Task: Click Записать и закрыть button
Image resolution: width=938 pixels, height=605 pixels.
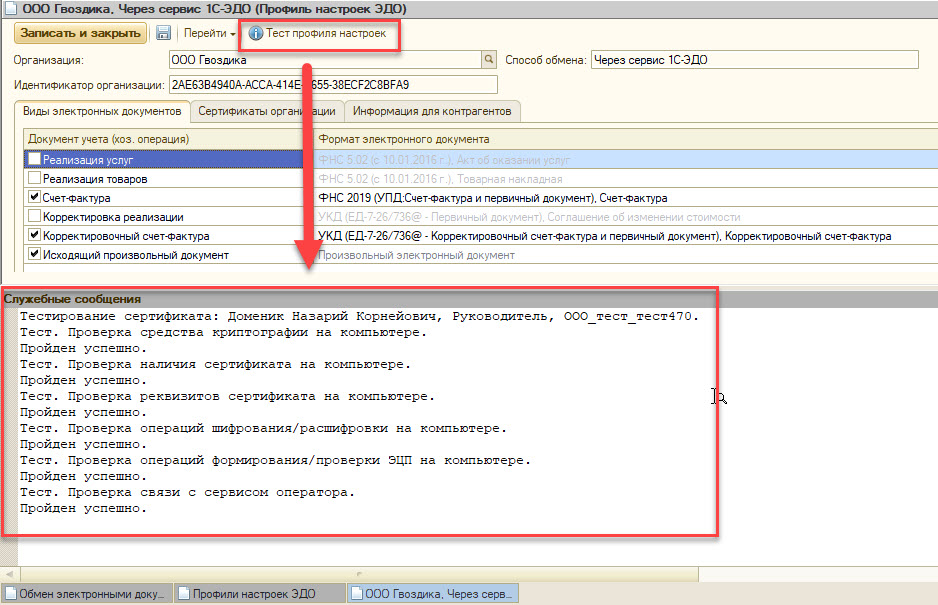Action: 80,33
